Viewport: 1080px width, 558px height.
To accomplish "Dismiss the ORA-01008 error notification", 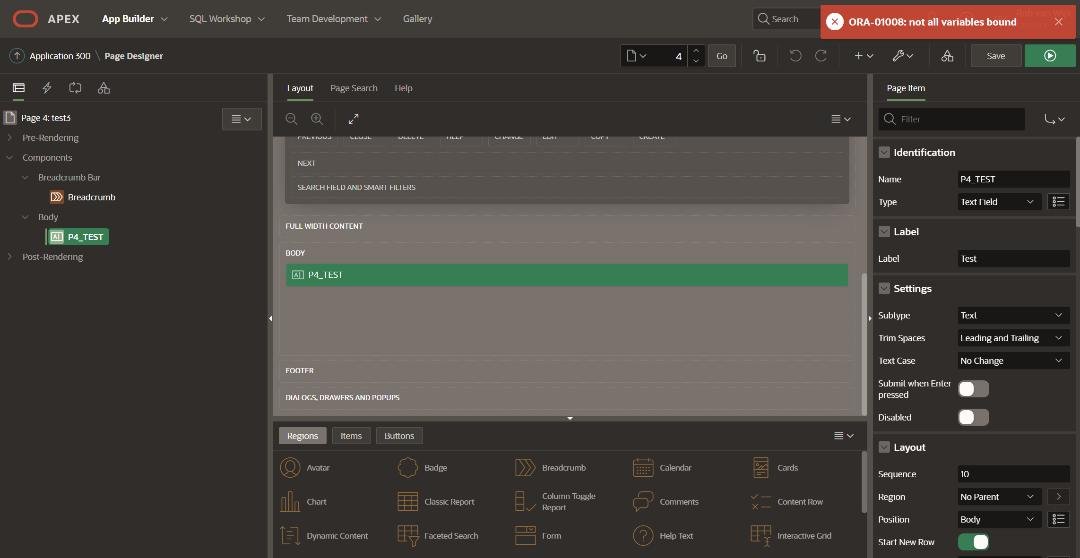I will point(1059,22).
